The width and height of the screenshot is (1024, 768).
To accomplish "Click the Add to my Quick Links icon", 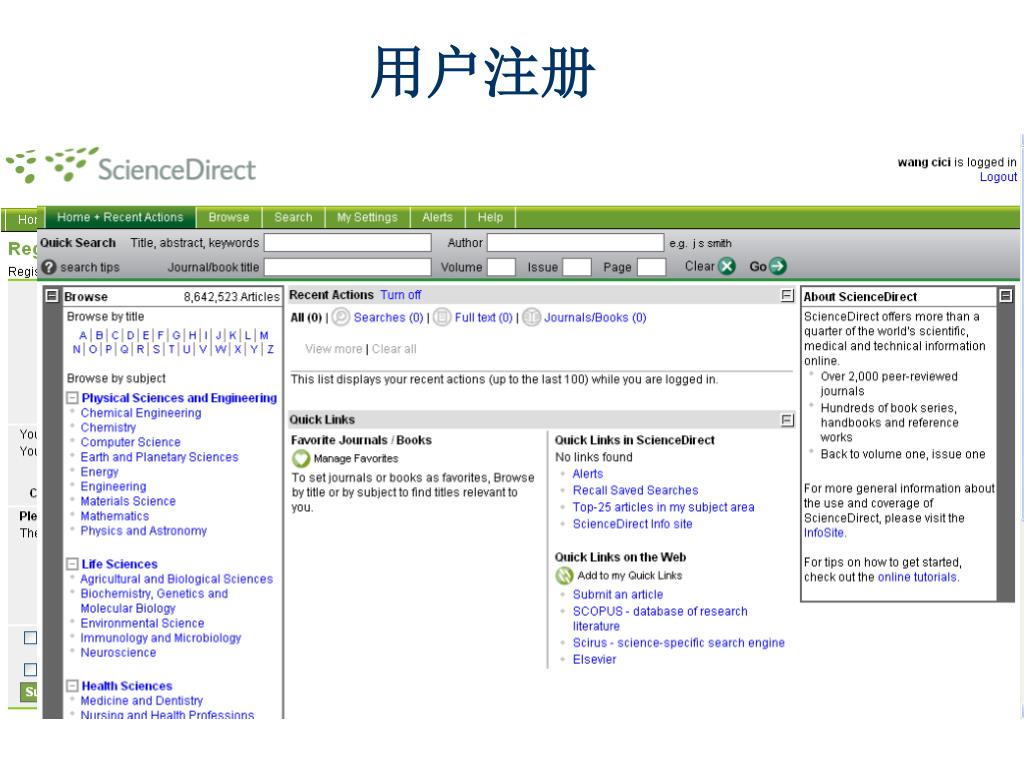I will tap(564, 575).
